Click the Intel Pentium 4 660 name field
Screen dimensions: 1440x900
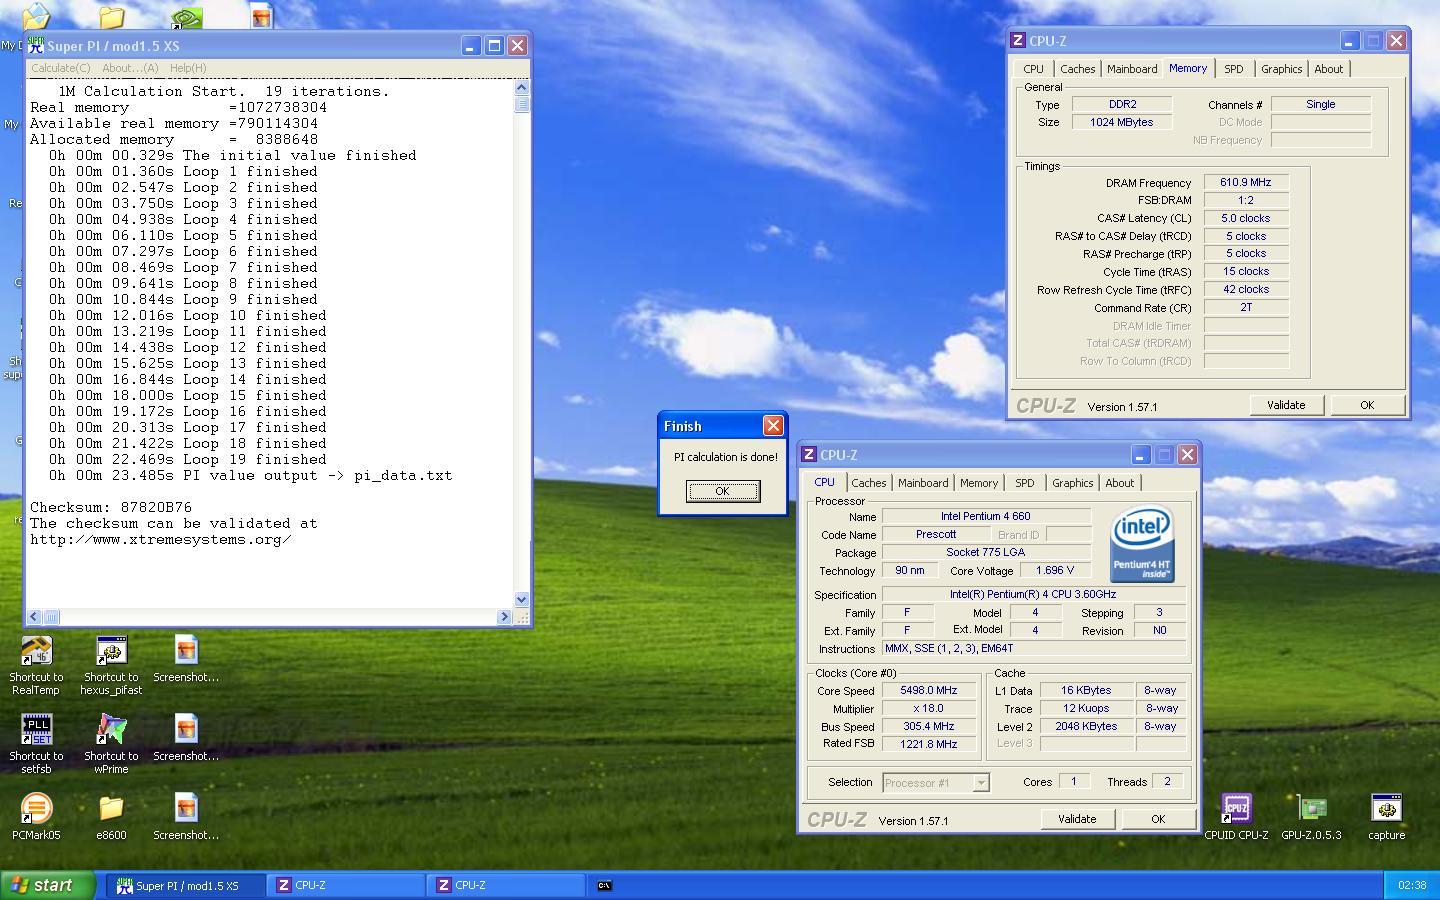(x=985, y=517)
